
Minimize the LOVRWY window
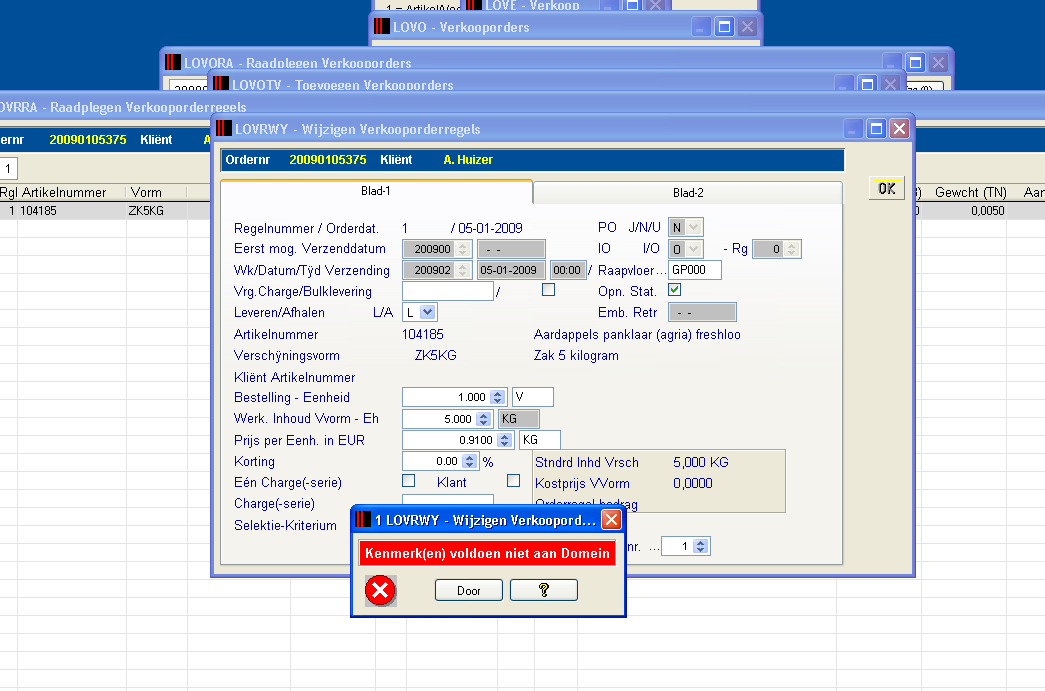coord(854,129)
